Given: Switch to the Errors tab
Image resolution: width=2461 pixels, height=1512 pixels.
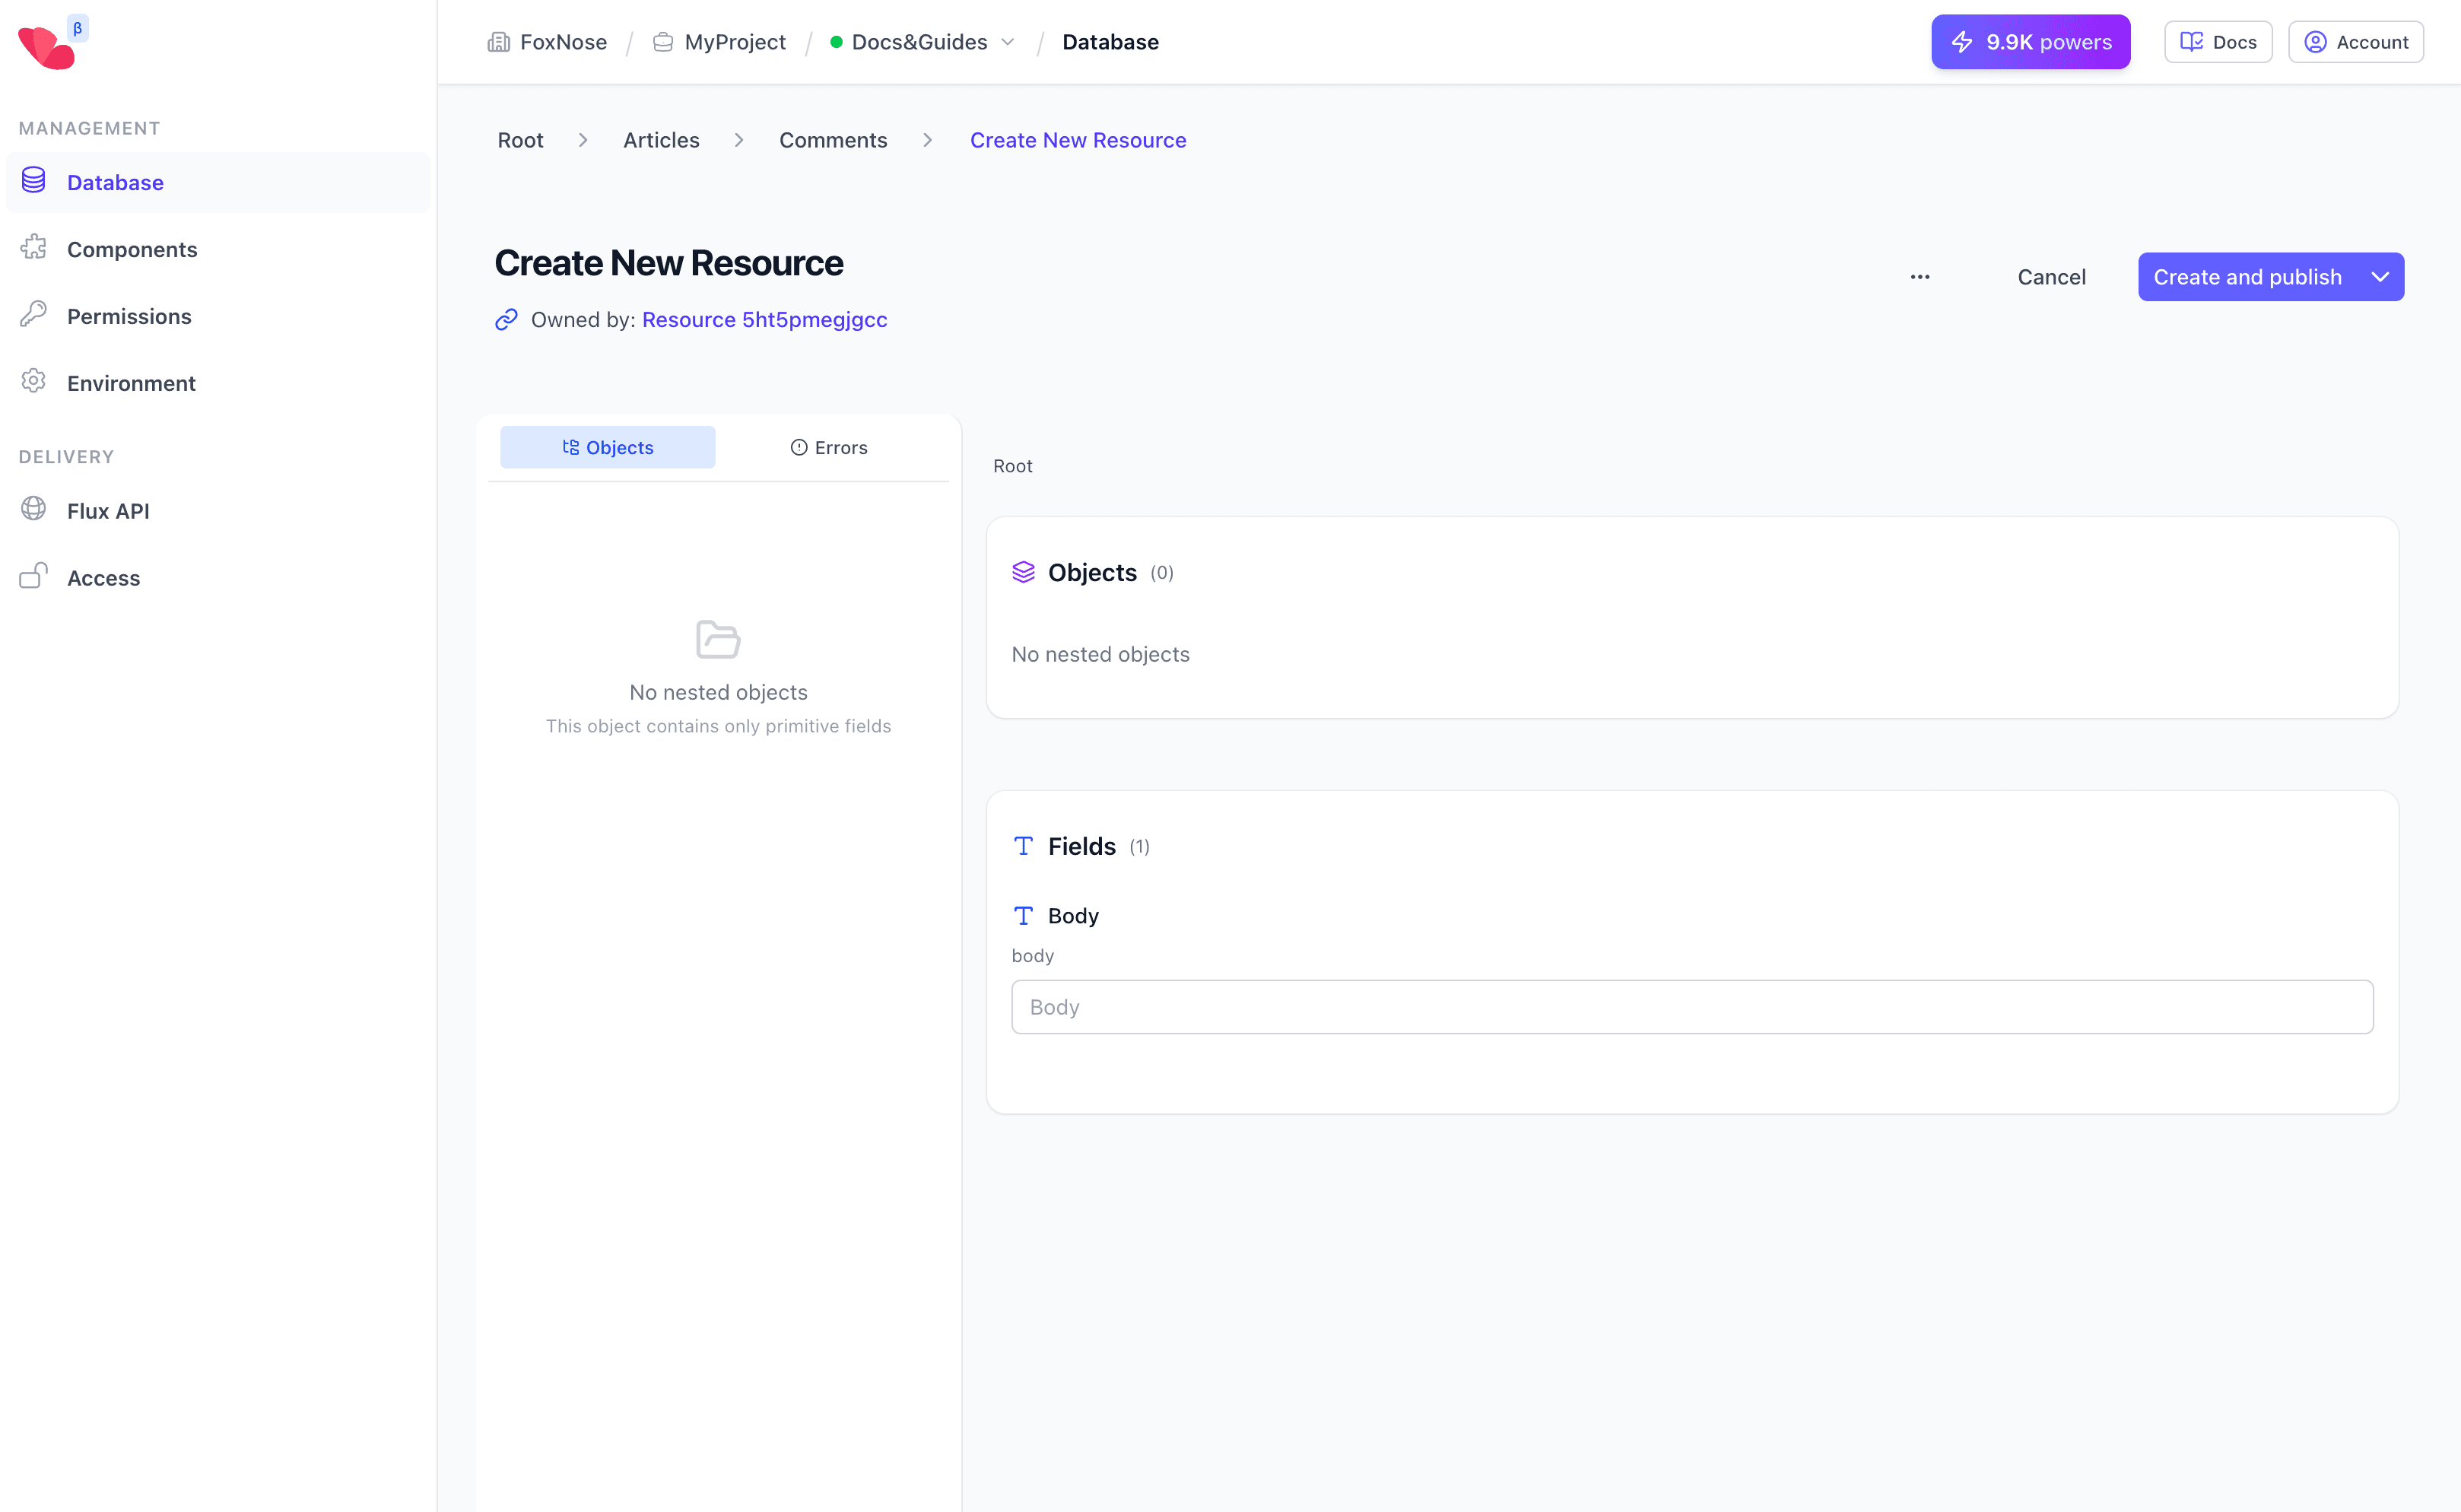Looking at the screenshot, I should [829, 448].
